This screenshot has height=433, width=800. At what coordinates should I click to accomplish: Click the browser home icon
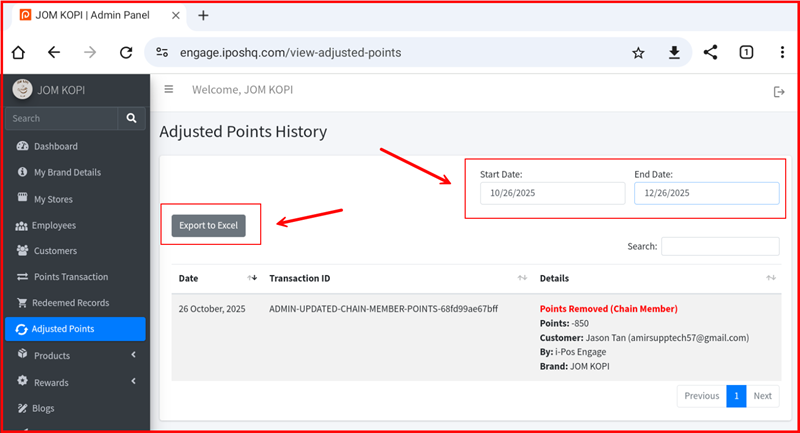tap(18, 53)
